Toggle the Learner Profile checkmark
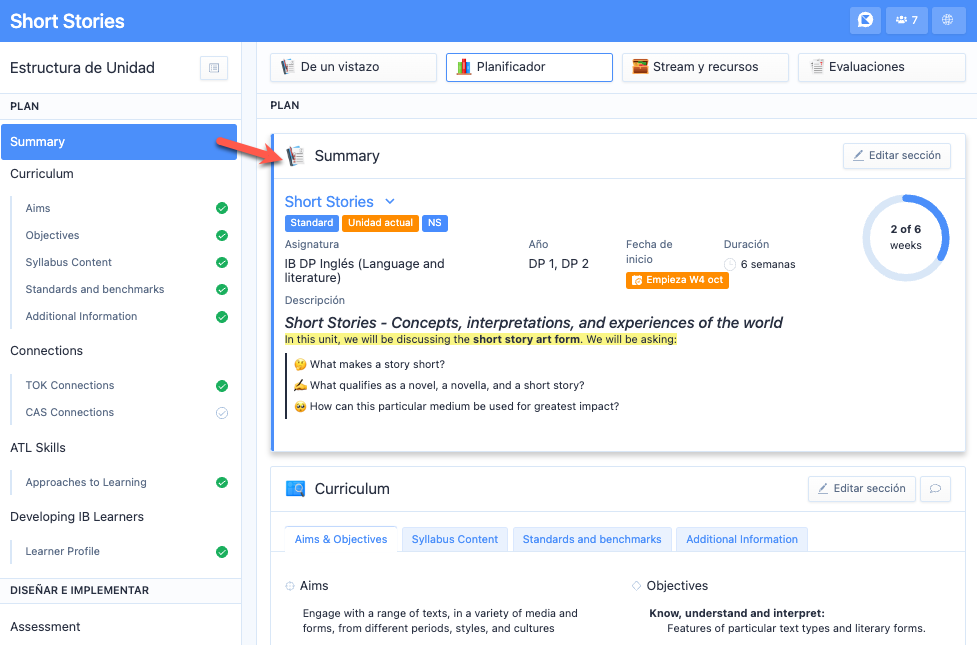977x645 pixels. tap(222, 552)
